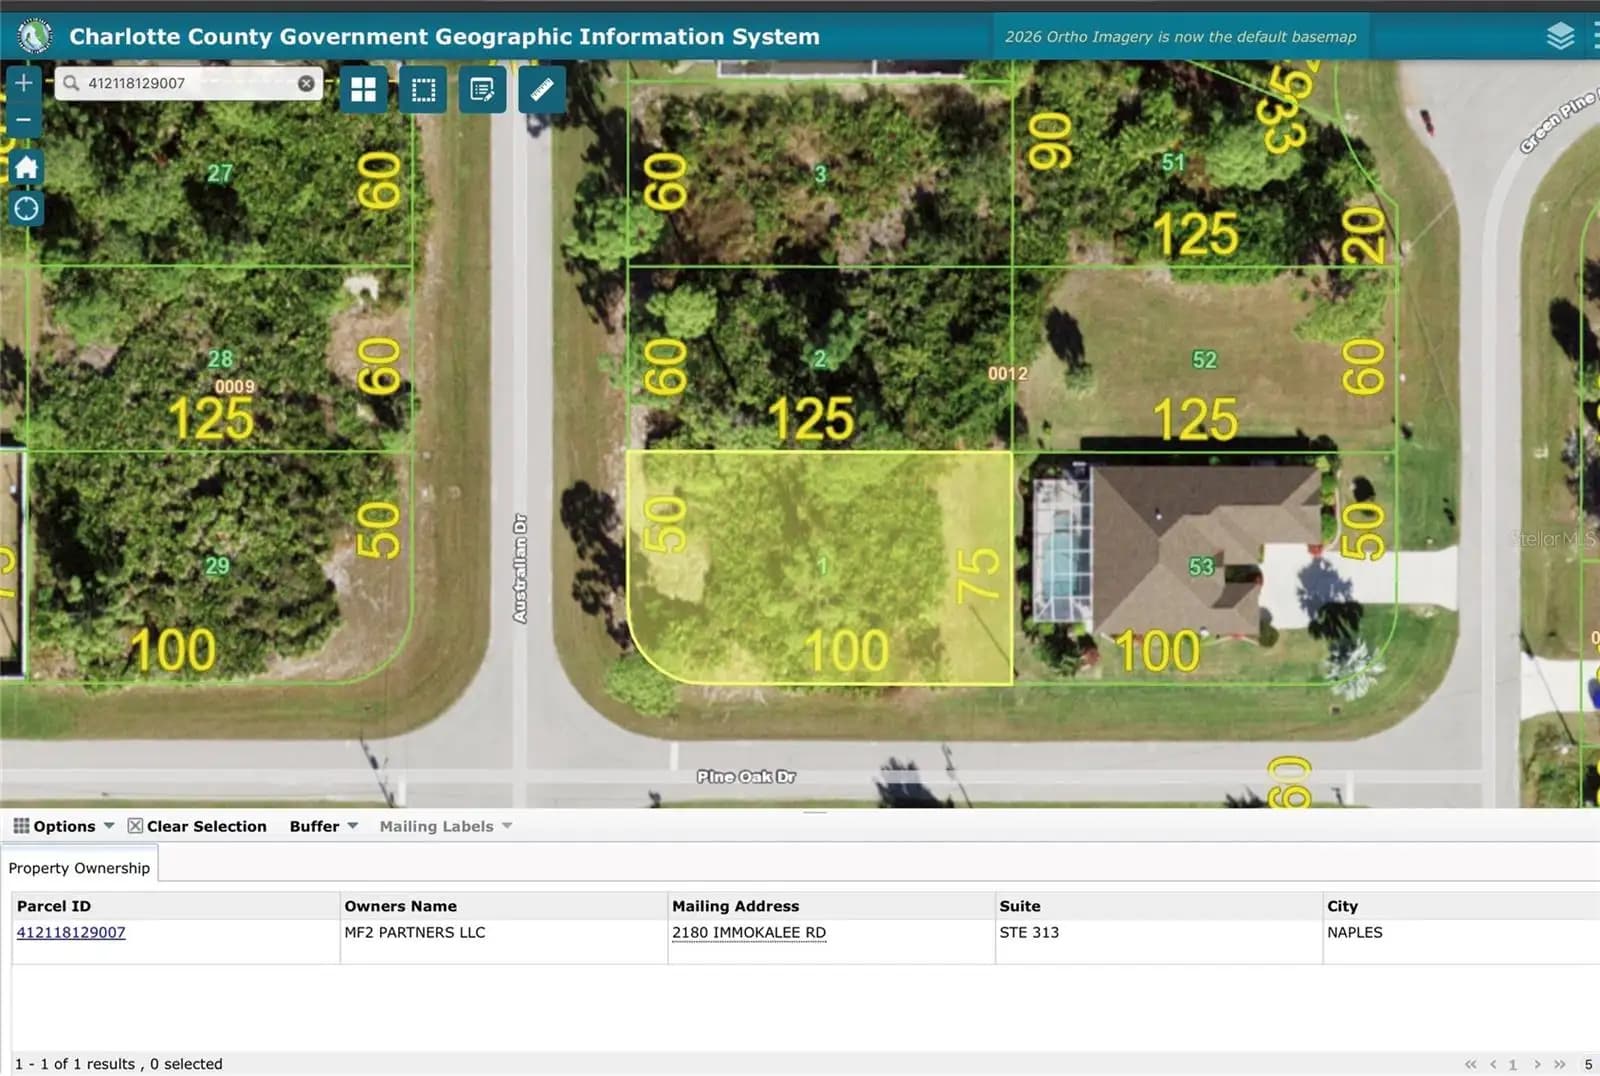The image size is (1600, 1076).
Task: Open the measure ruler tool
Action: [x=542, y=90]
